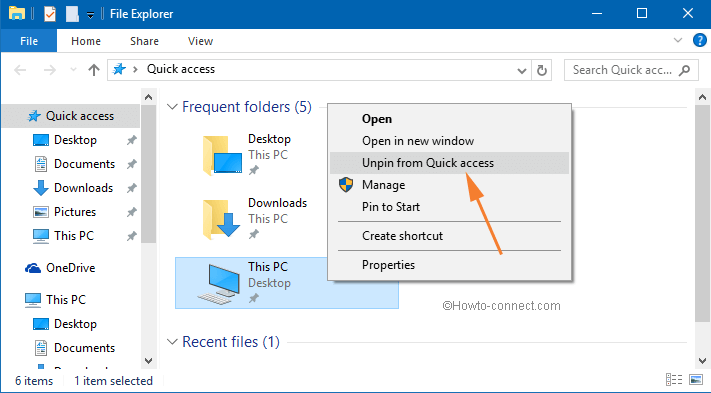Image resolution: width=711 pixels, height=393 pixels.
Task: Go back with the left arrow
Action: 20,70
